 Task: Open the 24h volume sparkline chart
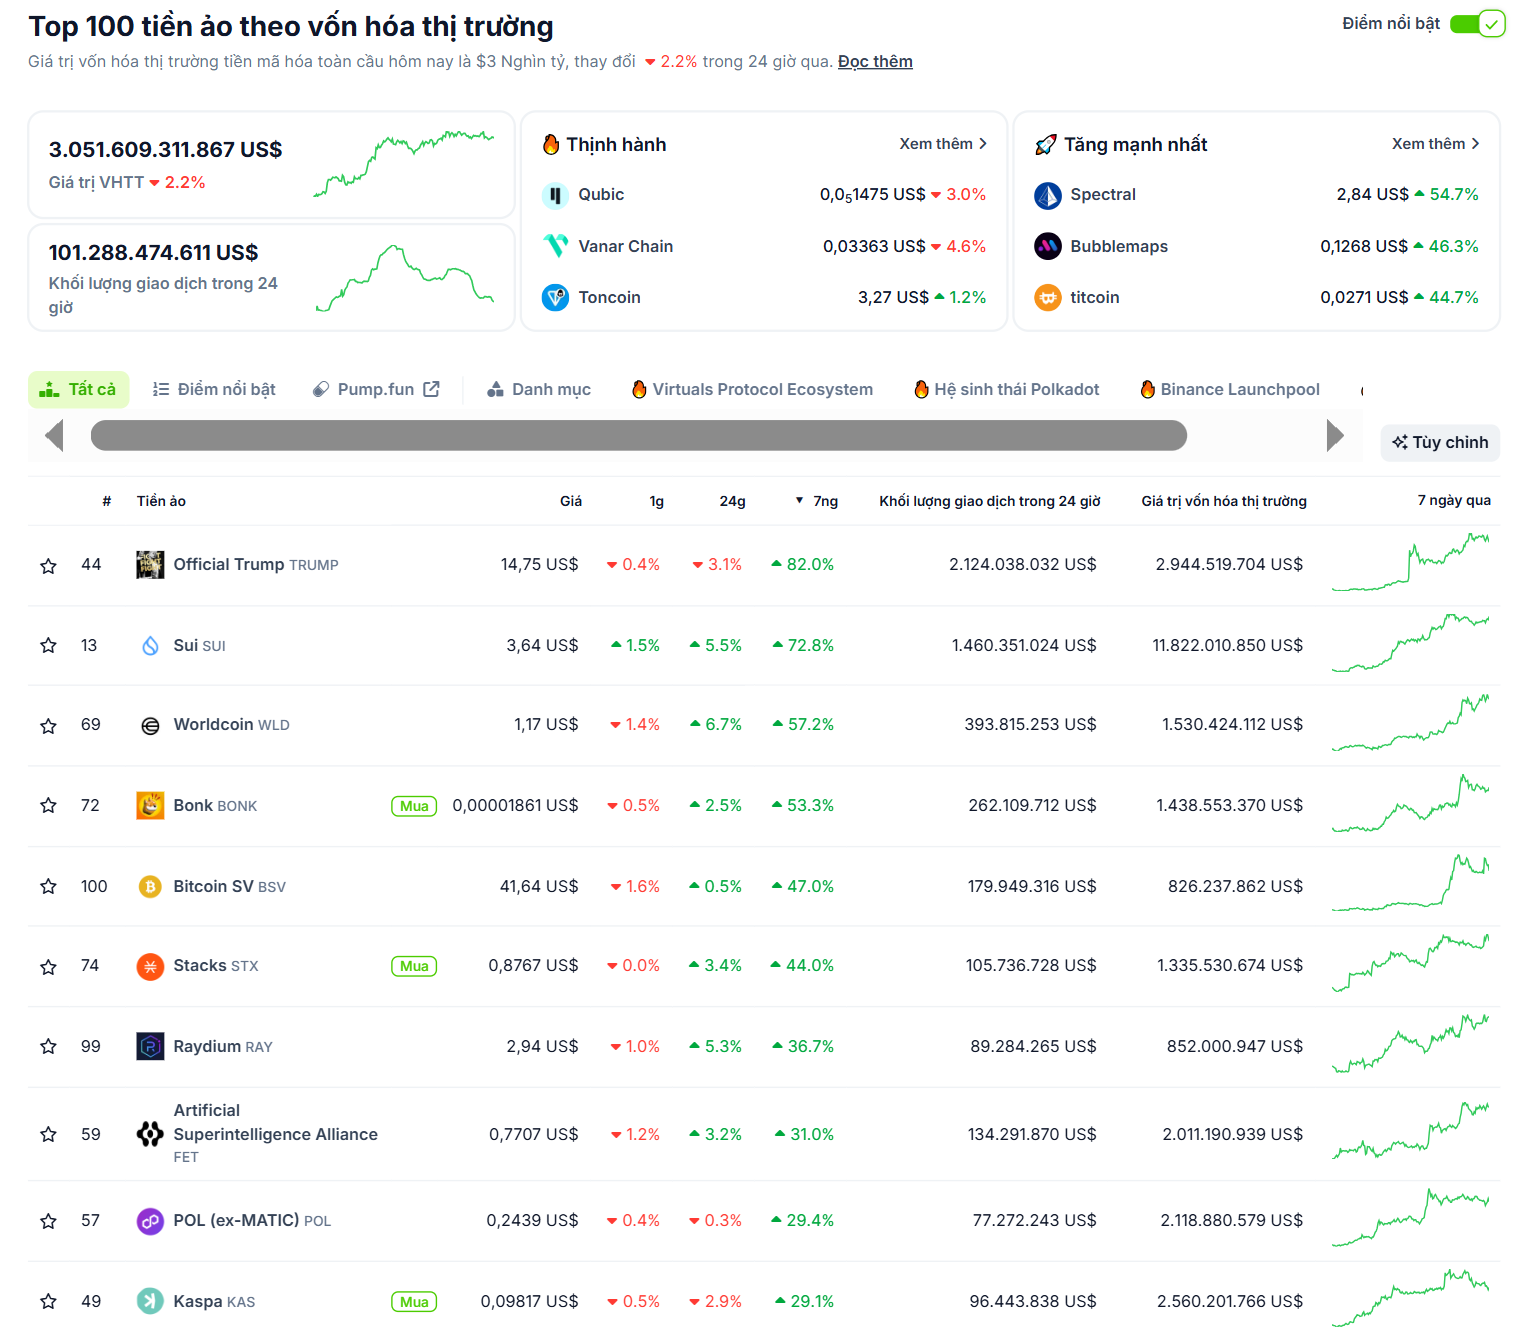pyautogui.click(x=404, y=277)
